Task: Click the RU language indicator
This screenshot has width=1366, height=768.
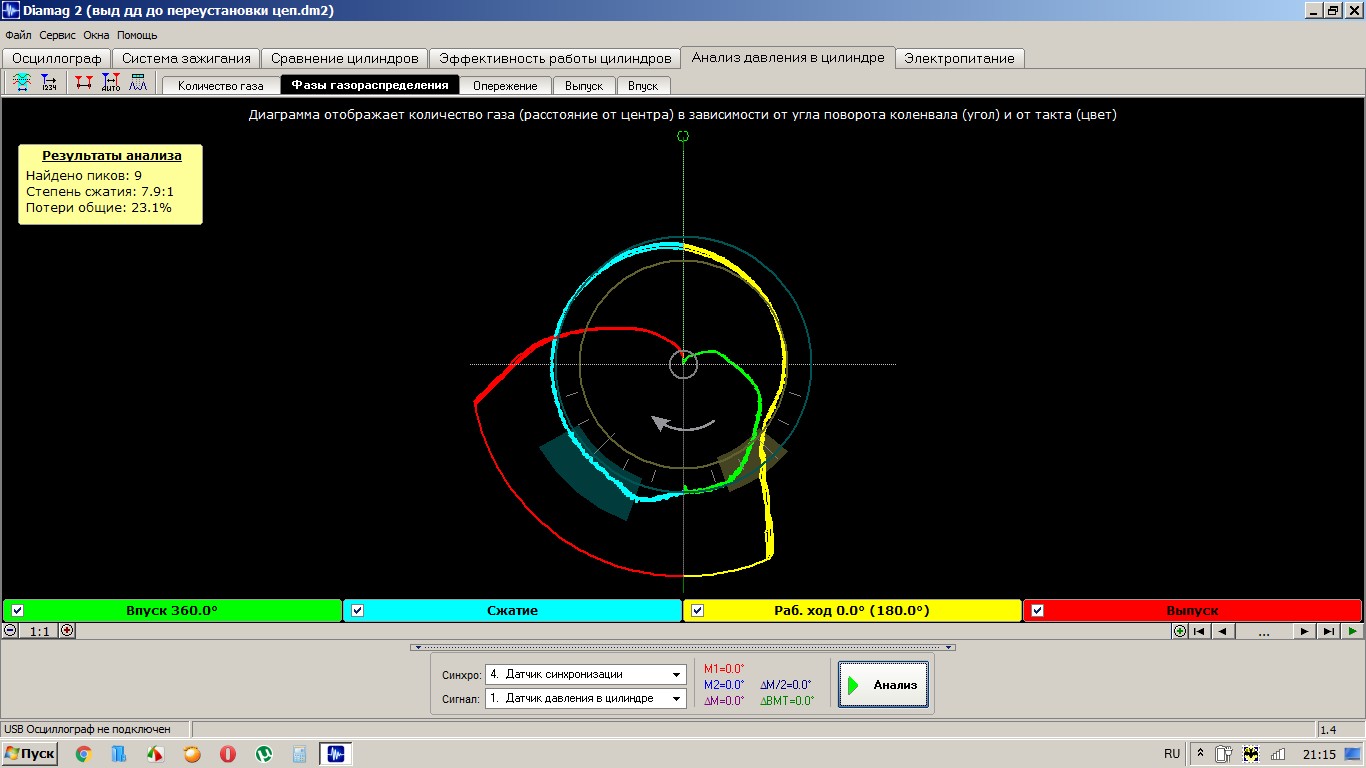Action: [x=1172, y=754]
